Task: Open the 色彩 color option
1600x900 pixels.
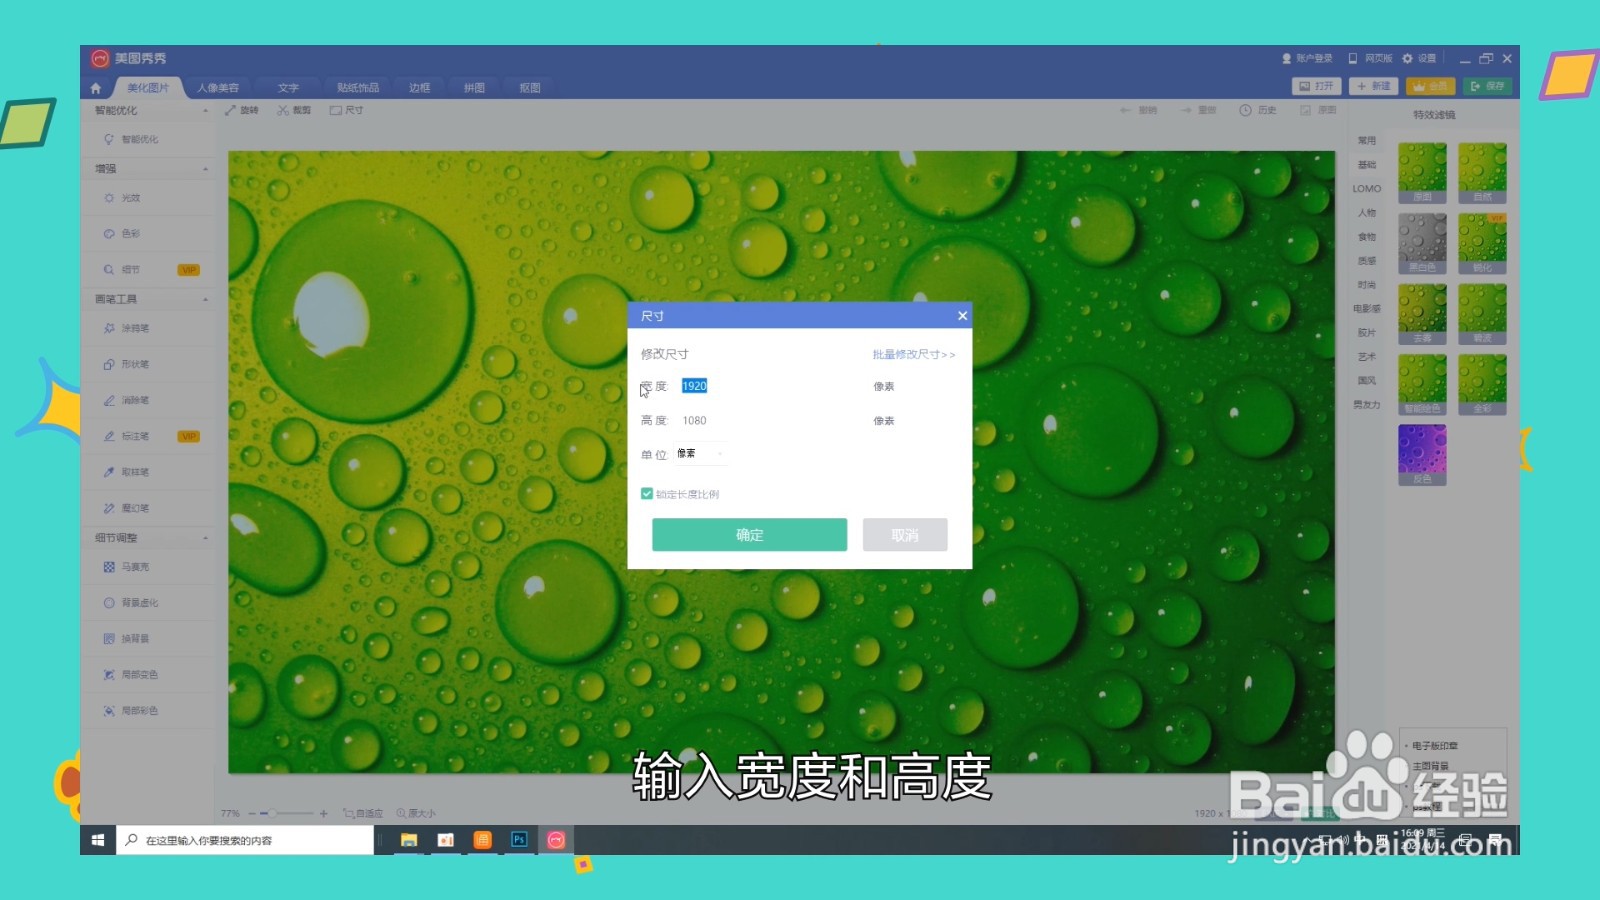Action: coord(122,234)
